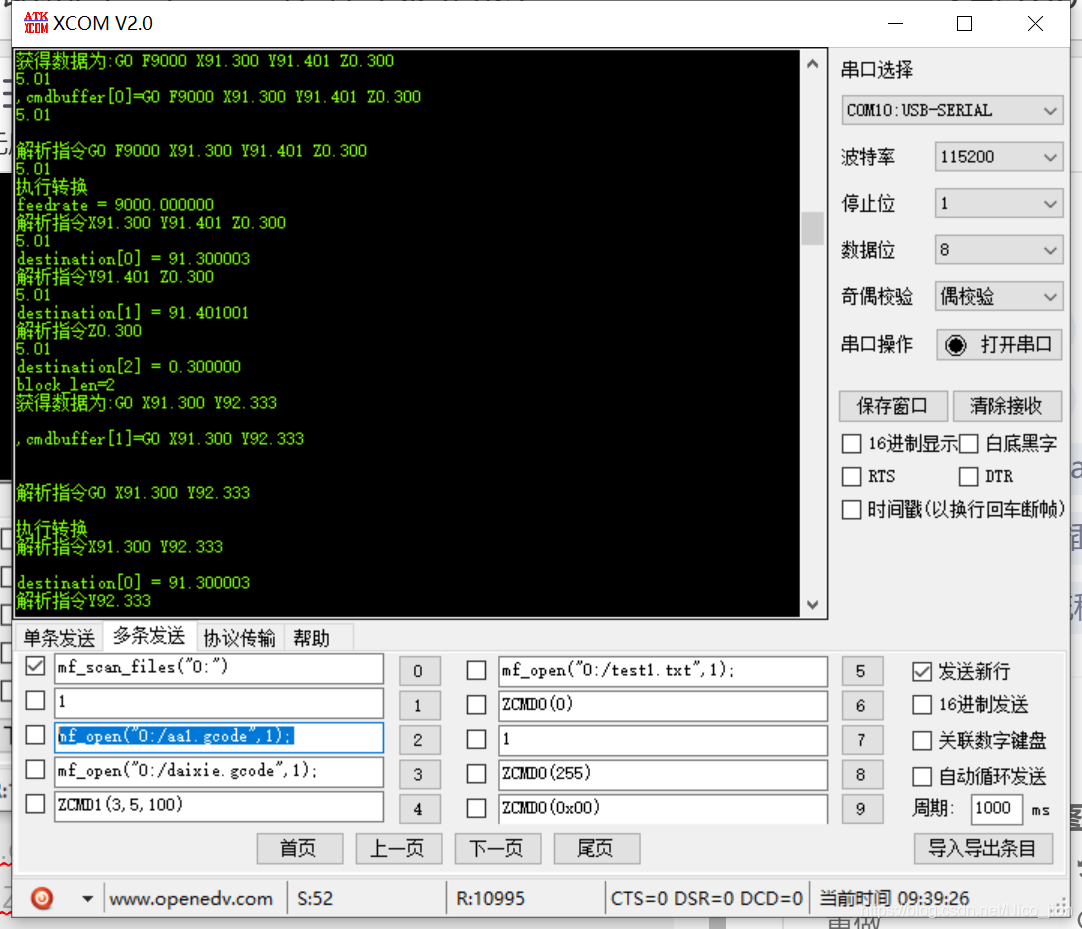1082x929 pixels.
Task: Click send button 0
Action: click(419, 671)
